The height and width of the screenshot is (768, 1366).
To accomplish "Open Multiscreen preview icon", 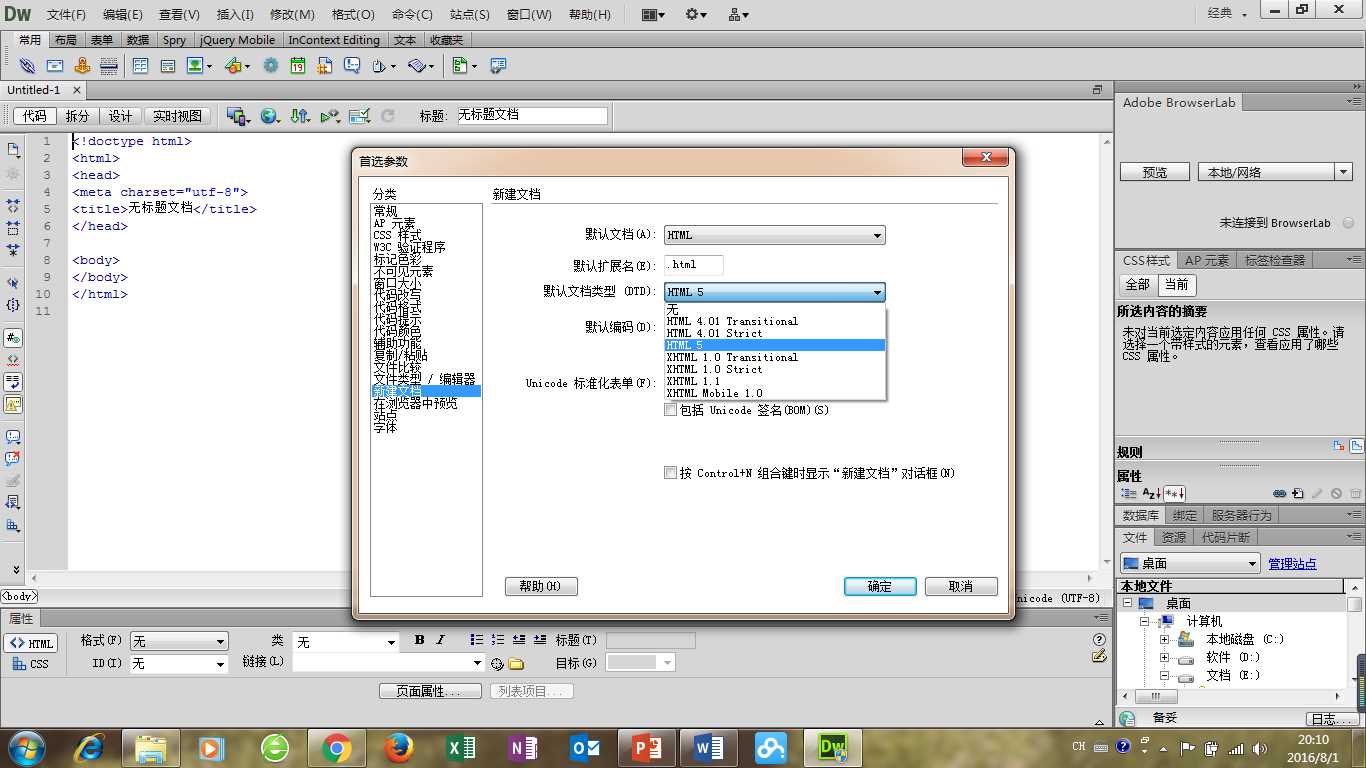I will tap(238, 116).
